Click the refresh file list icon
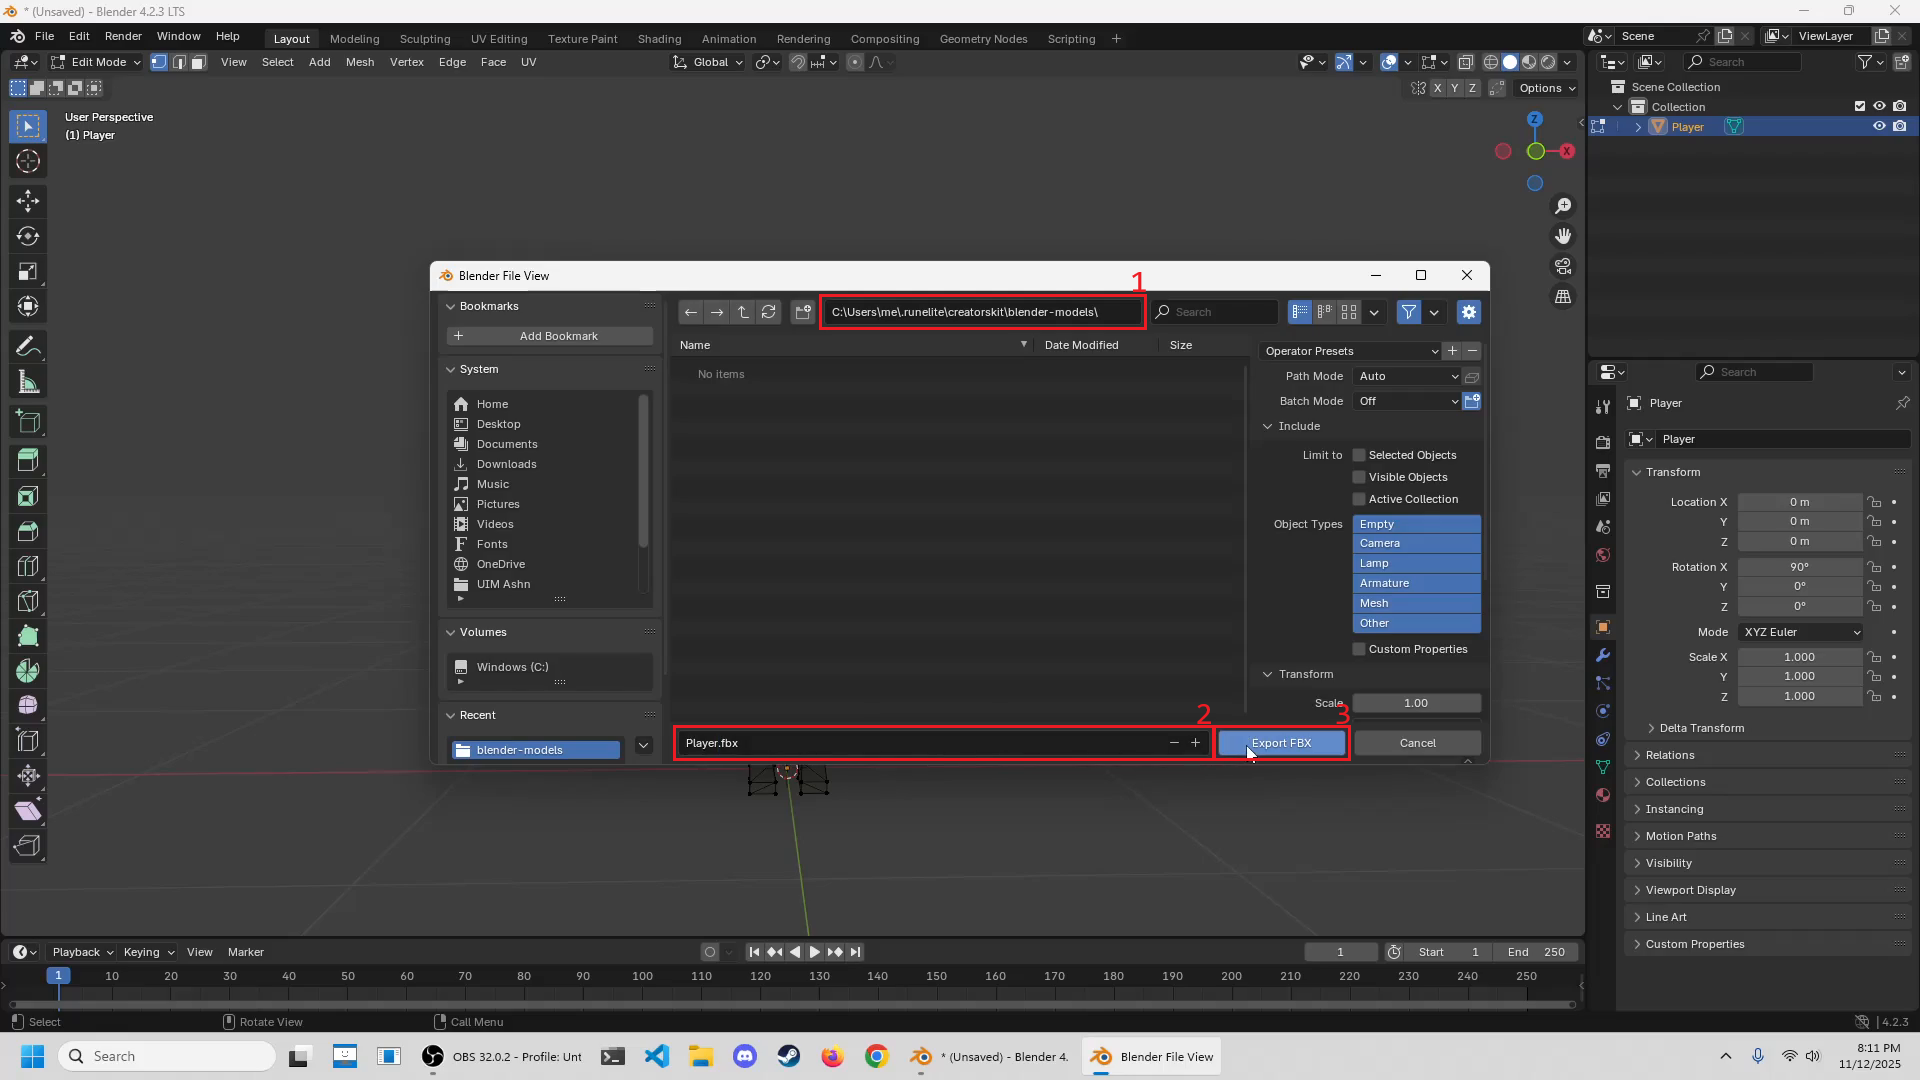Screen dimensions: 1920x1080 [x=769, y=312]
